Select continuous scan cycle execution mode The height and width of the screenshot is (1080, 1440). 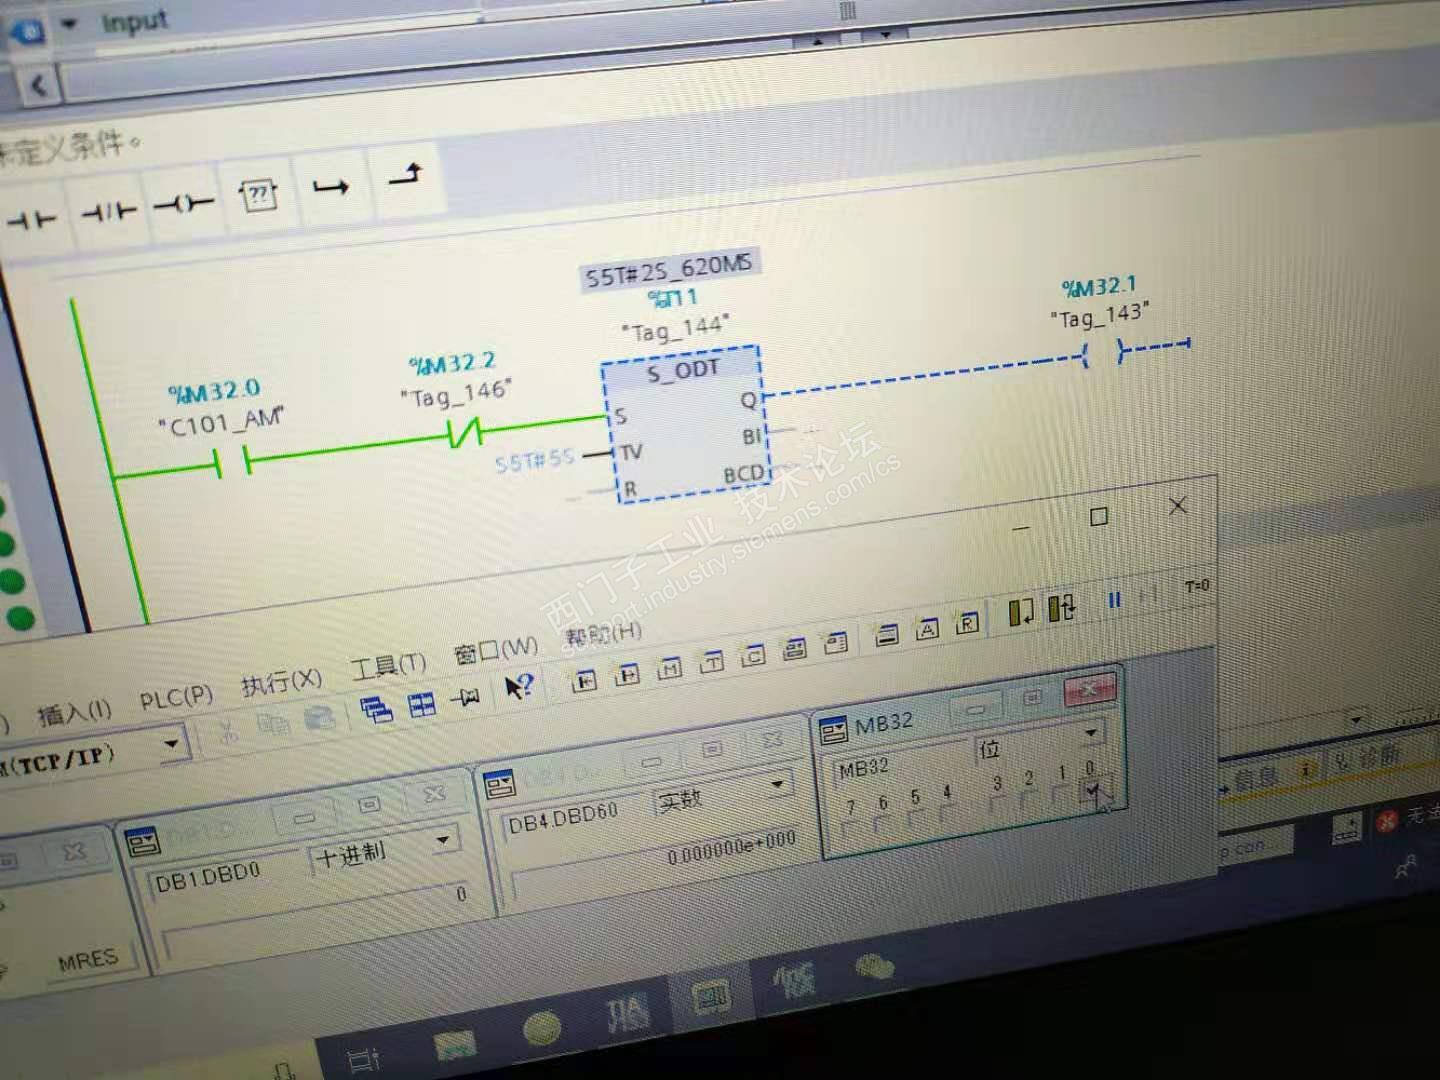[1062, 606]
